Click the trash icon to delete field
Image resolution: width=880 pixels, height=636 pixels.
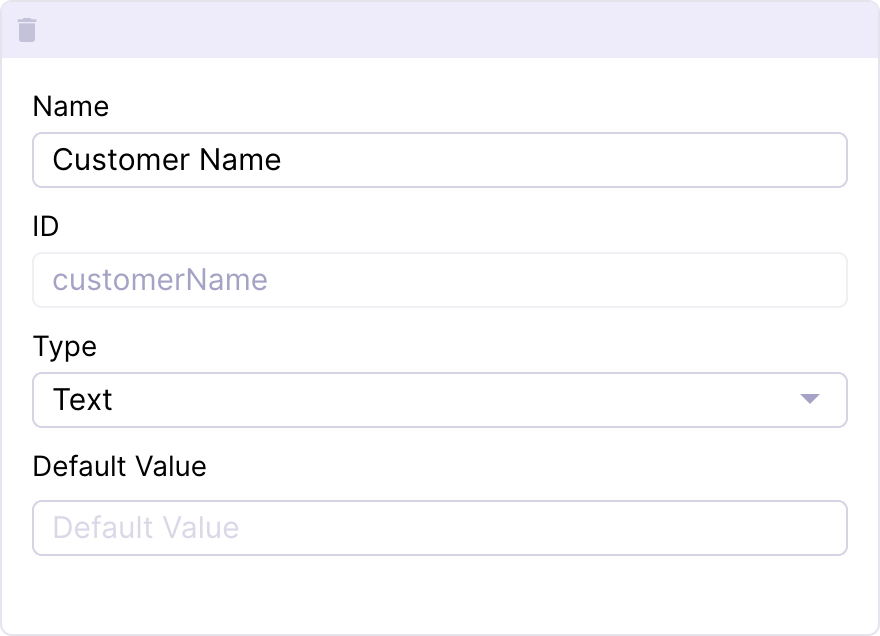tap(28, 30)
